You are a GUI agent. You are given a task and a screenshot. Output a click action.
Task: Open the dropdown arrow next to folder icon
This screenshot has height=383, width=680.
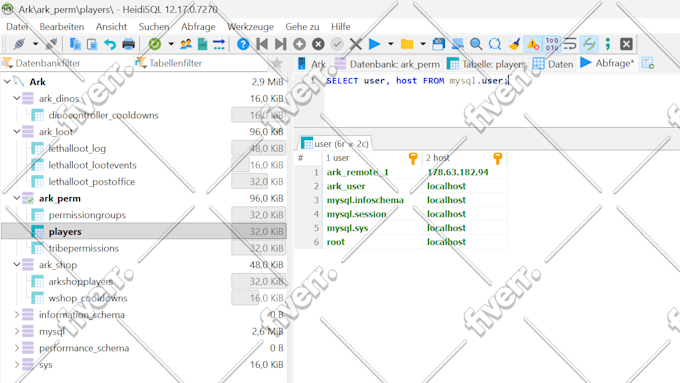423,44
